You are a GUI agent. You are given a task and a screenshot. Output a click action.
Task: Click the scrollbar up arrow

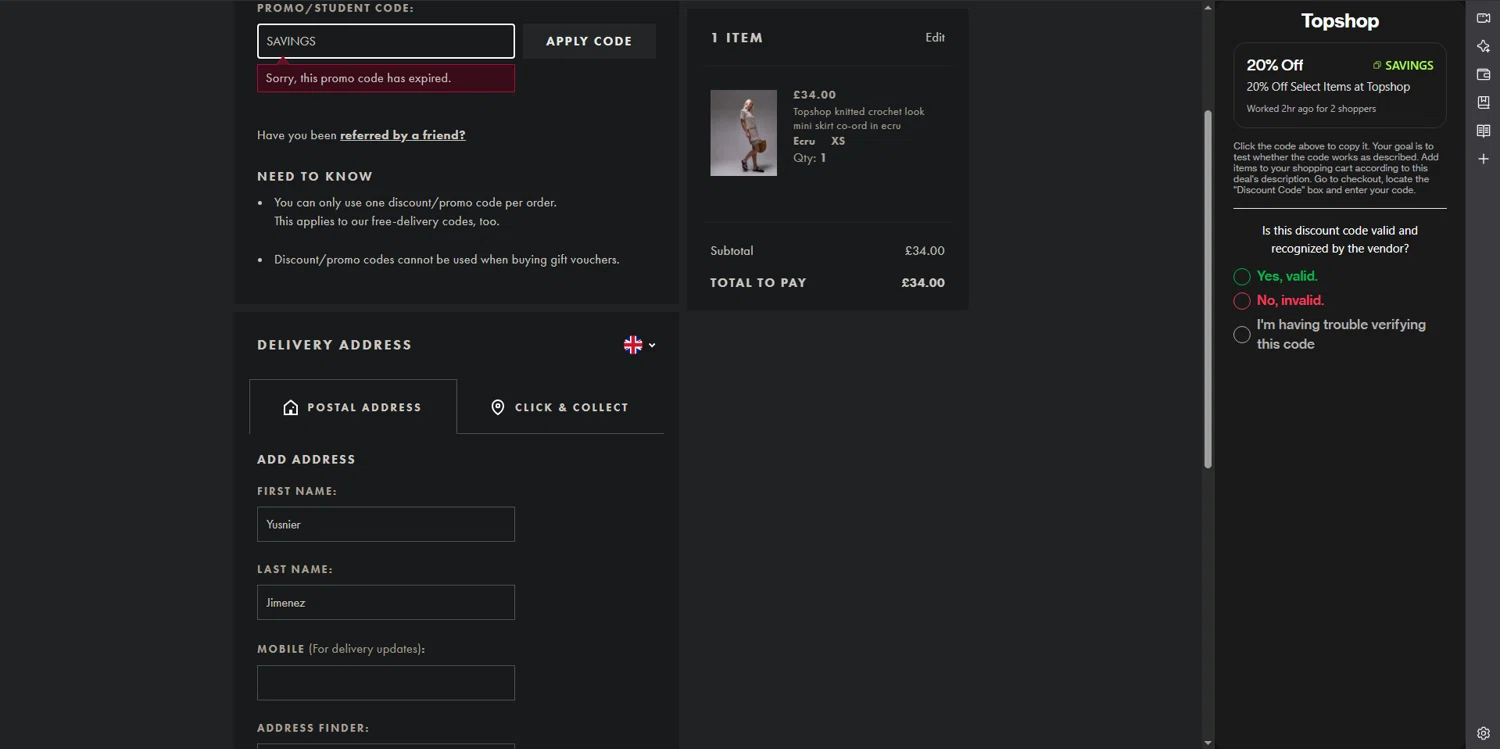point(1208,7)
